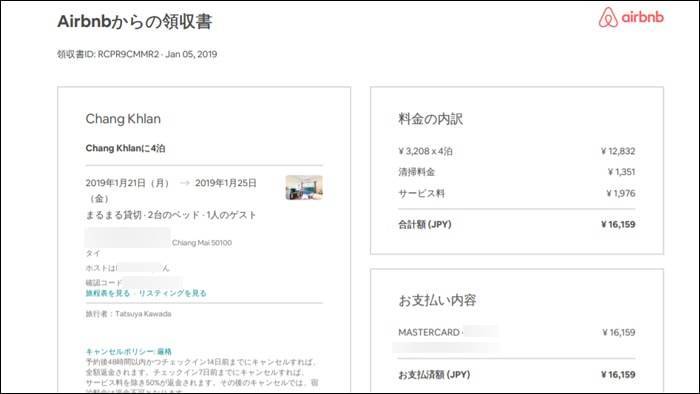Image resolution: width=700 pixels, height=394 pixels.
Task: Click the 合計額 (JPY) label
Action: 425,224
